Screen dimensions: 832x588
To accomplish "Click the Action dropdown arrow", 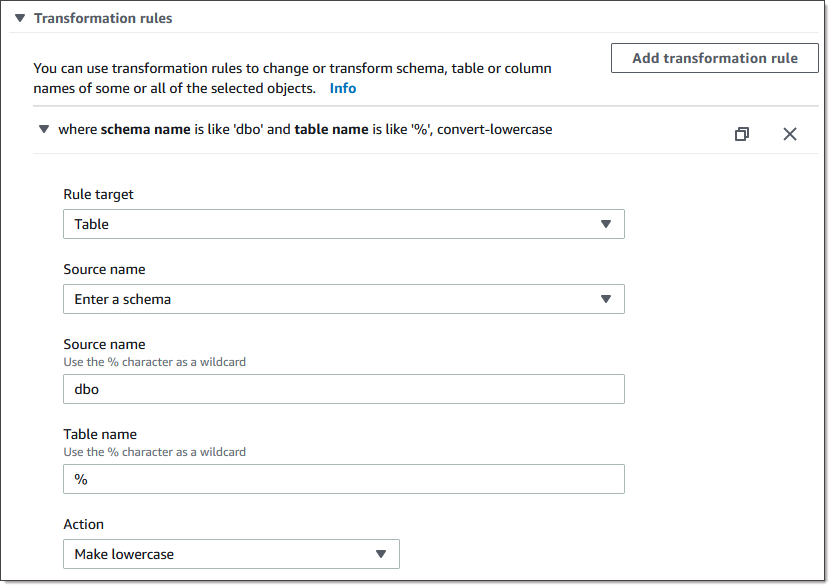I will point(380,554).
